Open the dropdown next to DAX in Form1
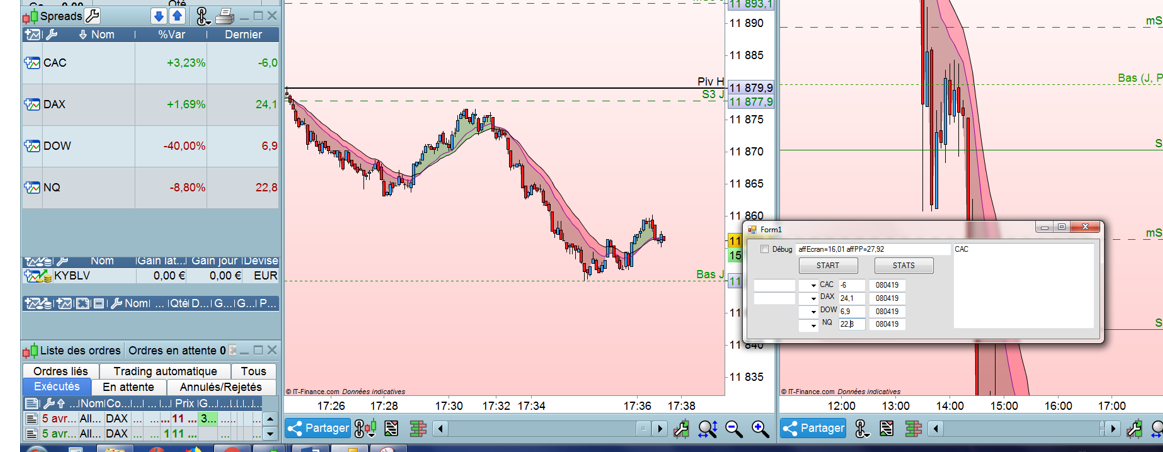The width and height of the screenshot is (1163, 452). coord(813,298)
